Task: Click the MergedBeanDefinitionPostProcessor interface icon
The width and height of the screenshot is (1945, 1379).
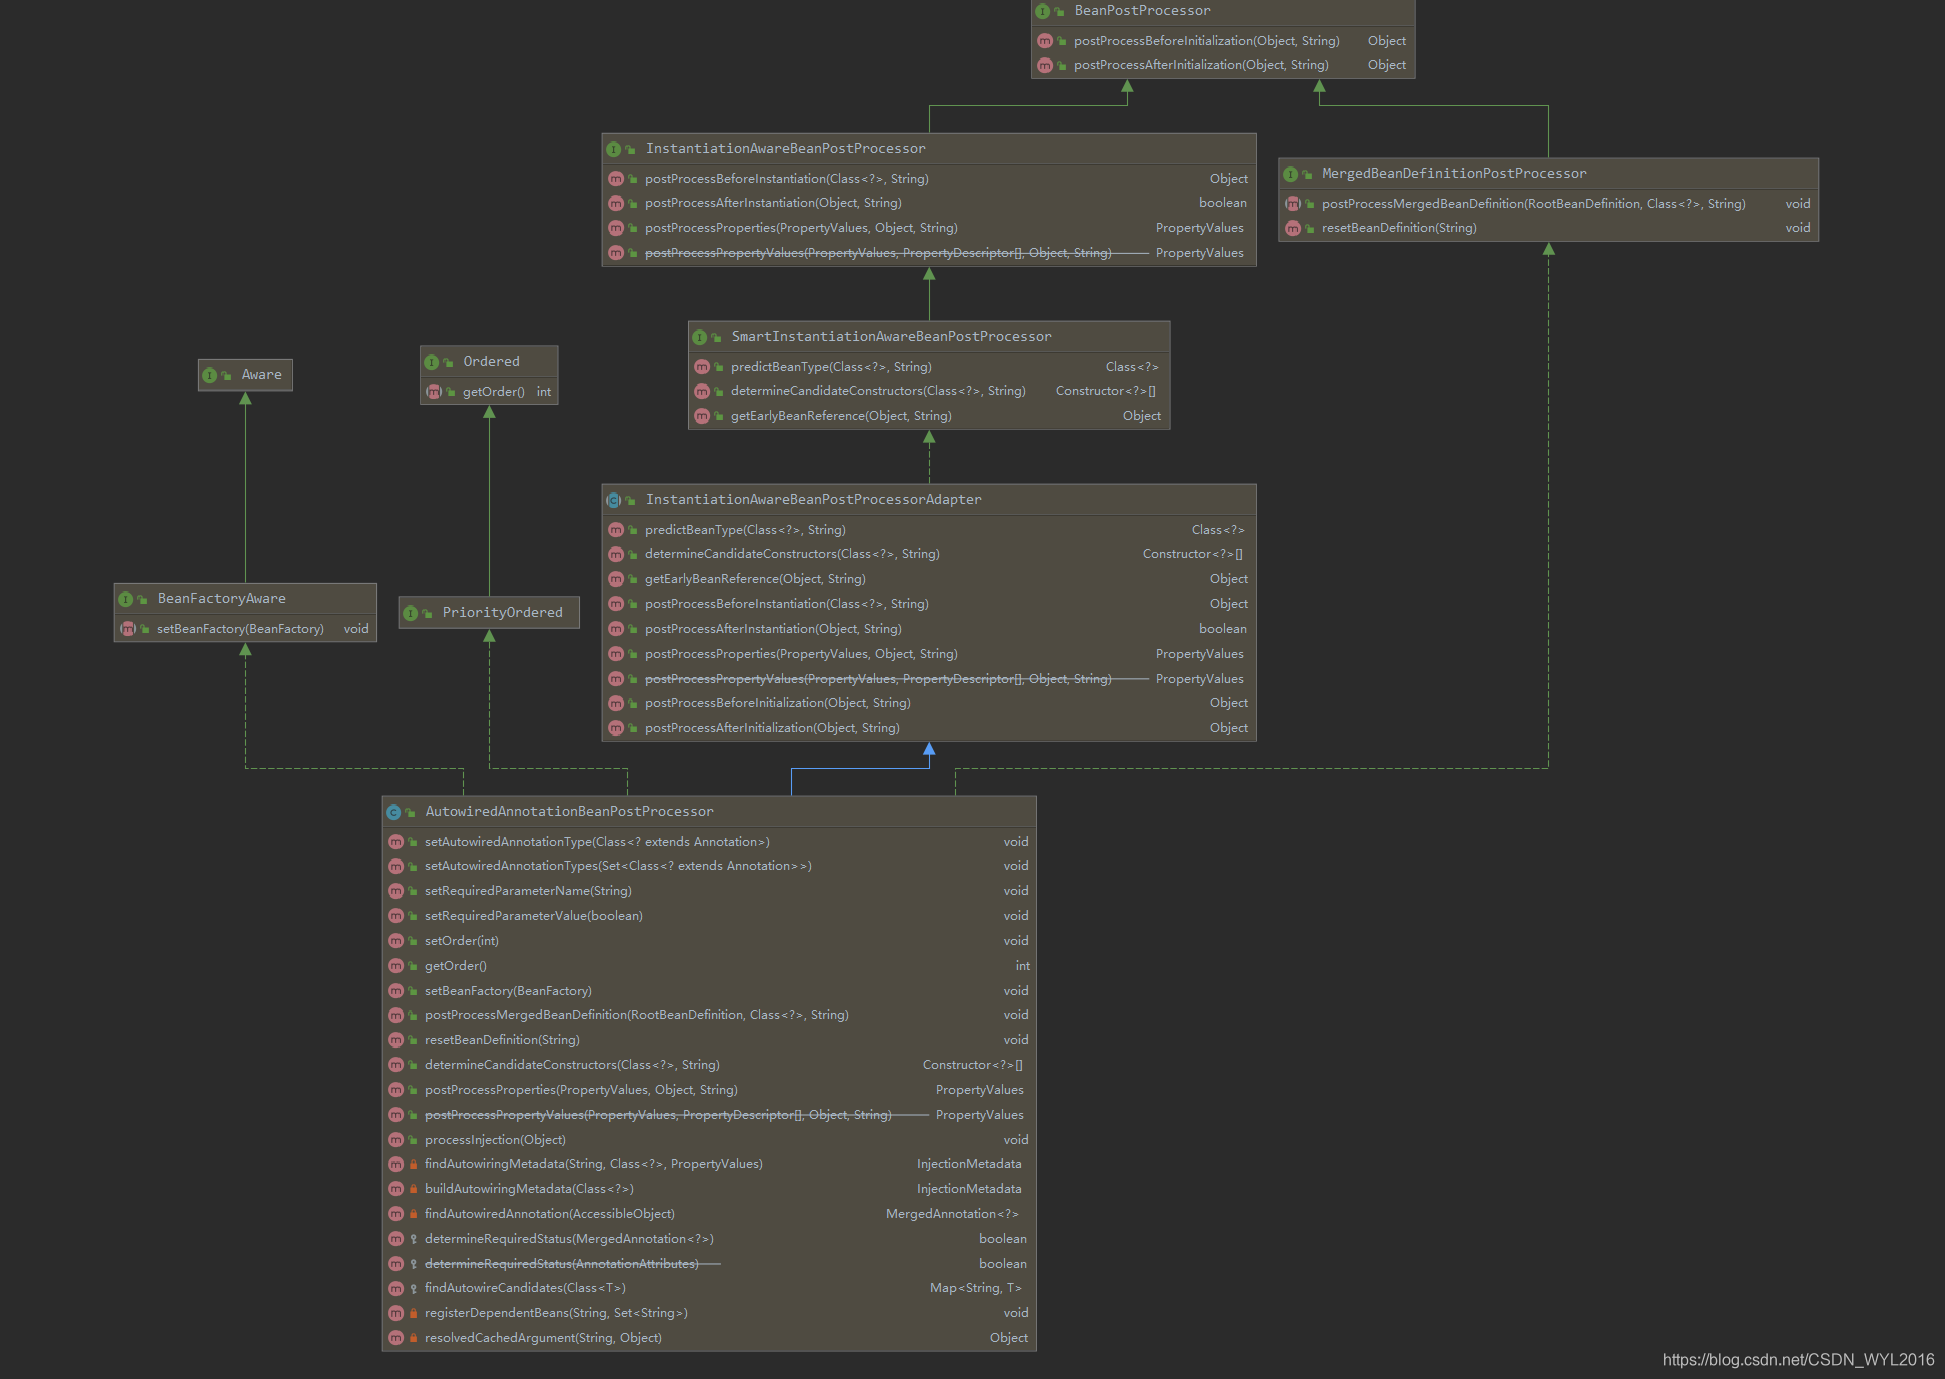Action: 1291,174
